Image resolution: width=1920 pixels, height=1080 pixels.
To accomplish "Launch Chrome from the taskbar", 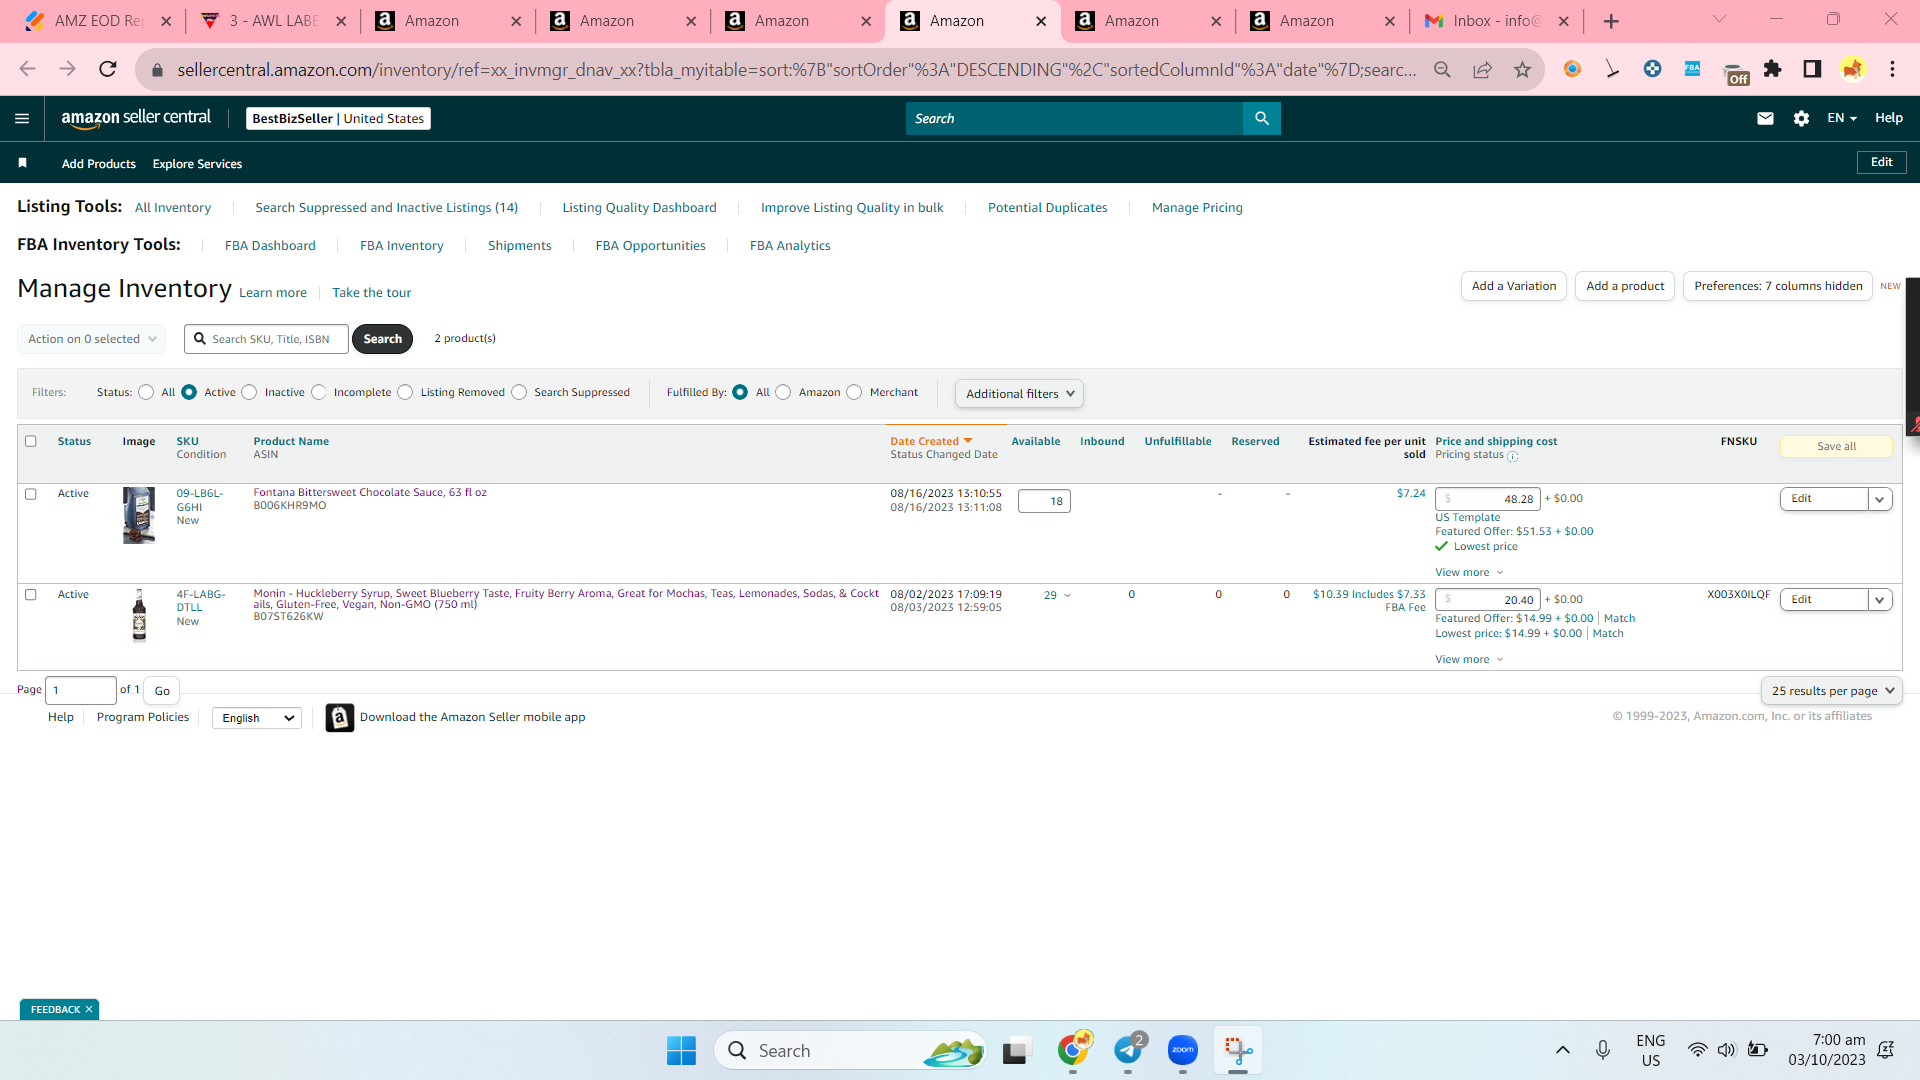I will [x=1074, y=1050].
